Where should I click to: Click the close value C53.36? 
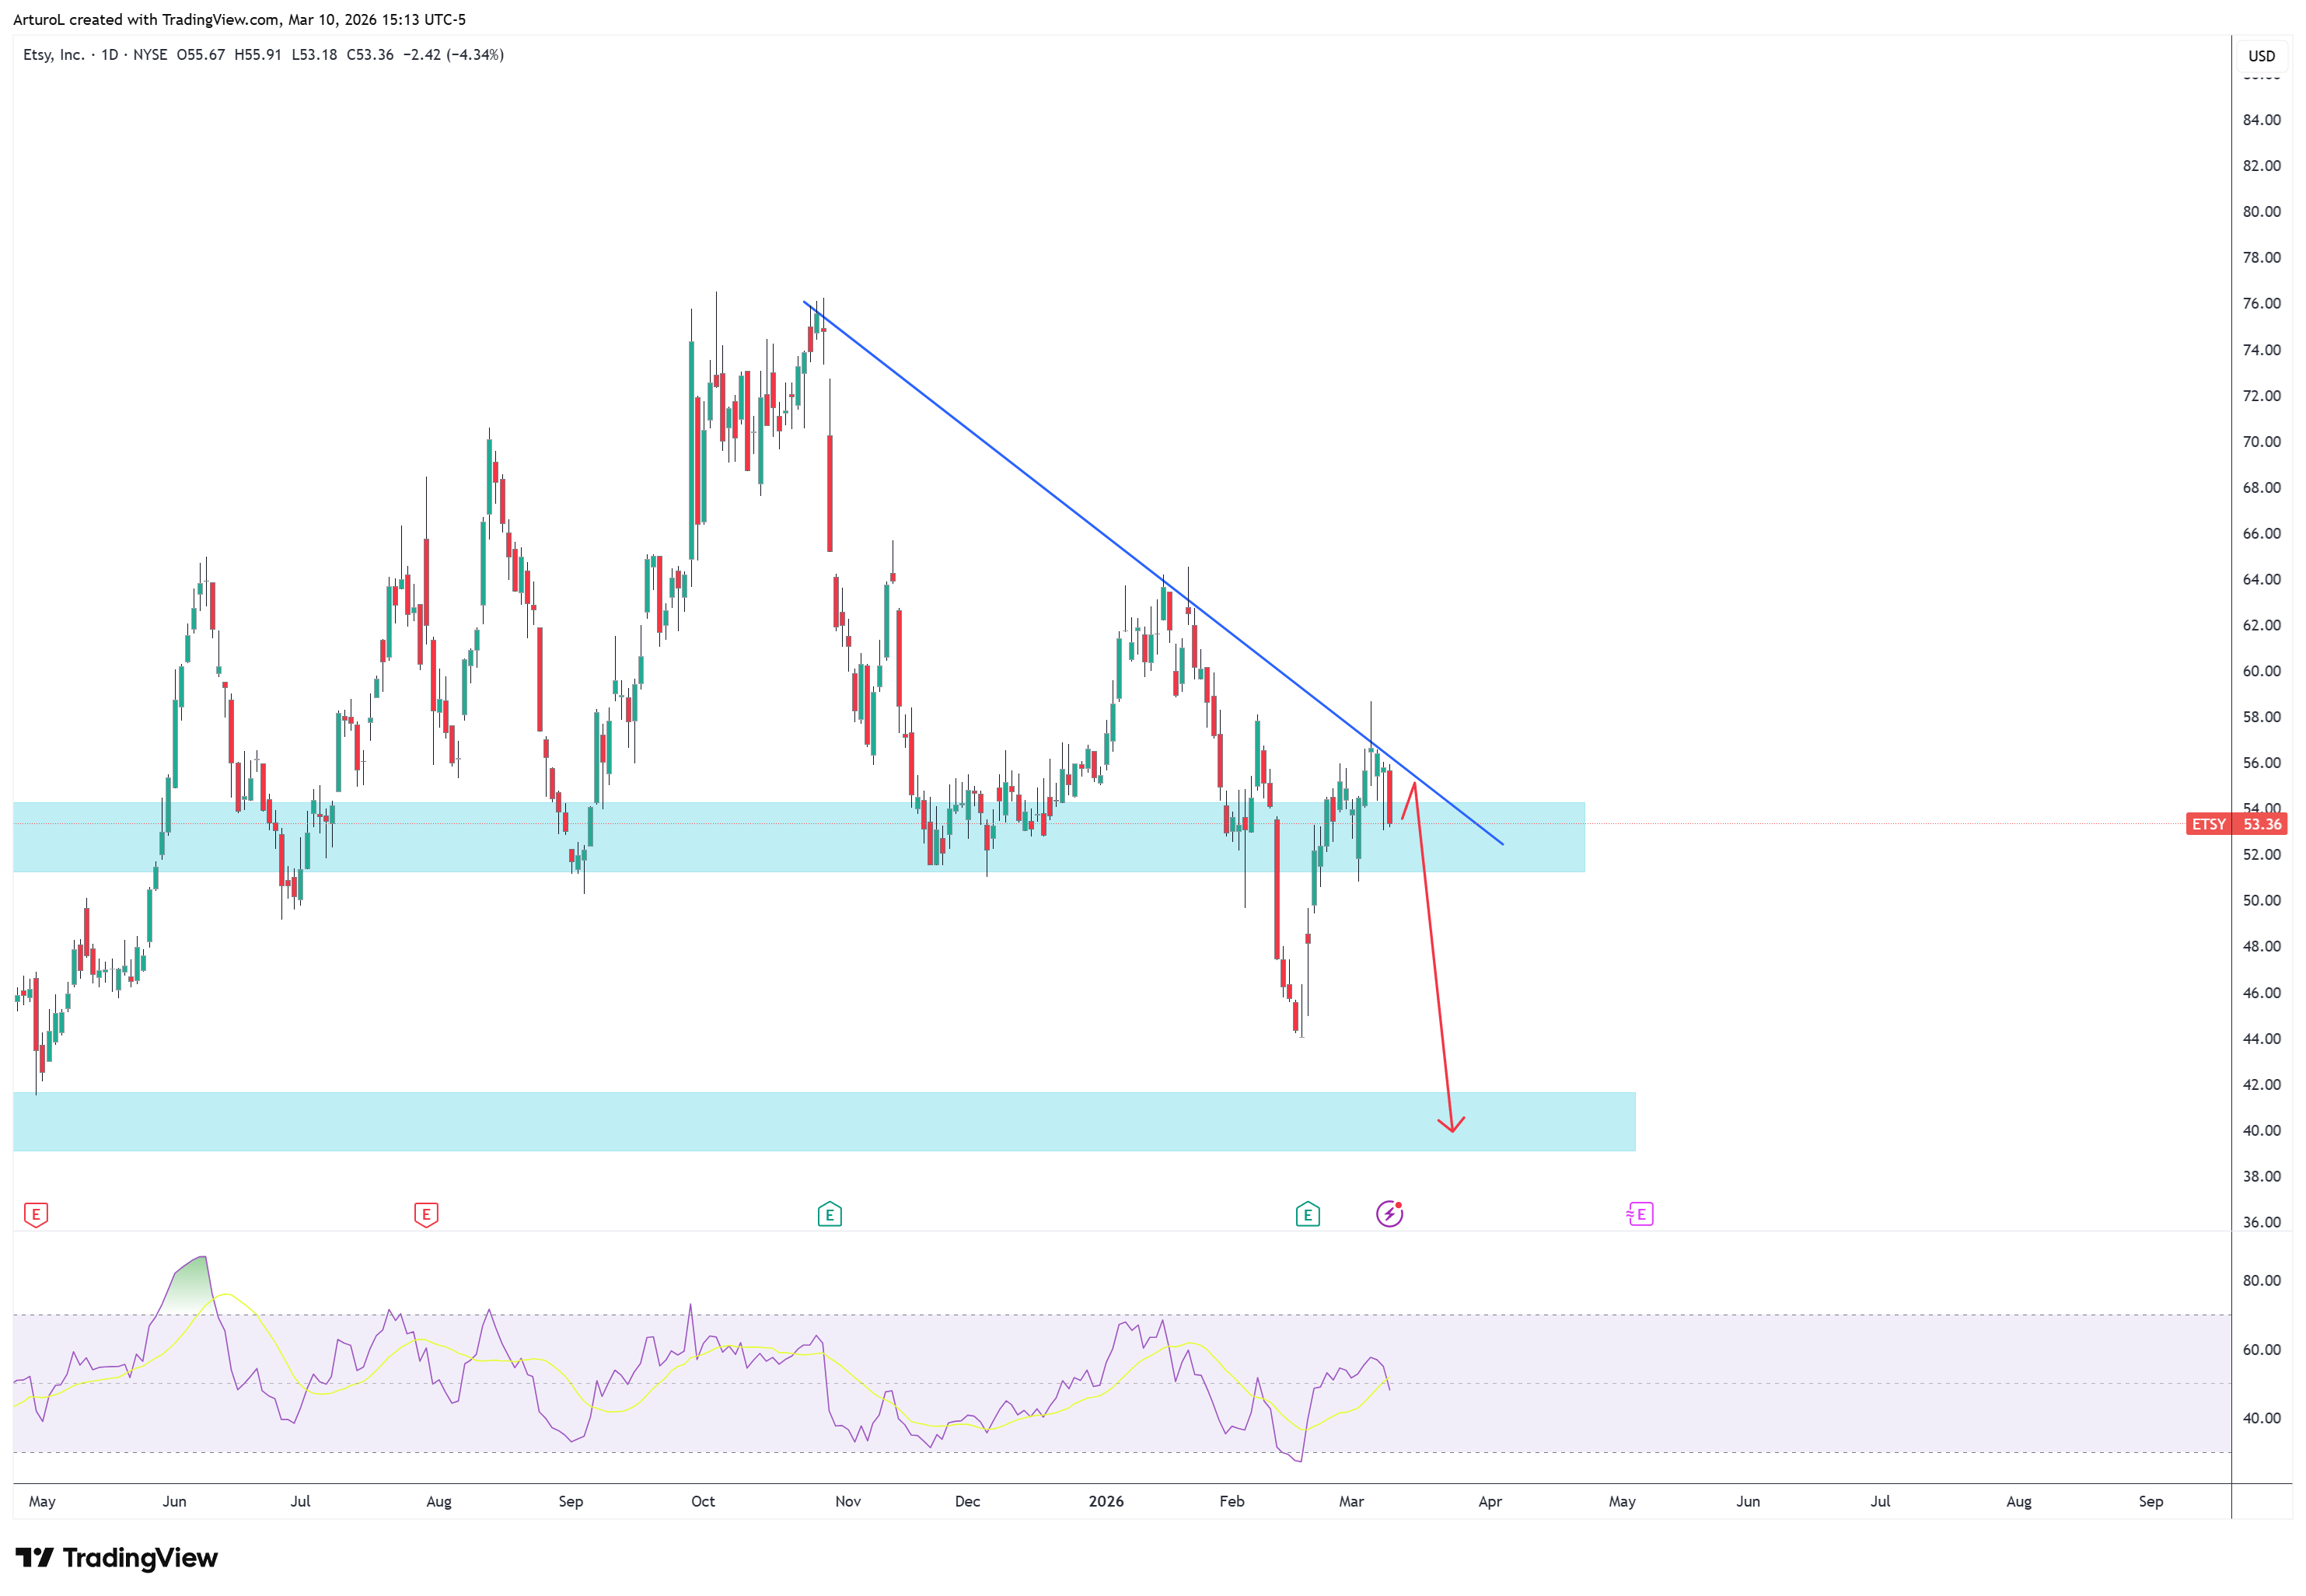(x=370, y=55)
